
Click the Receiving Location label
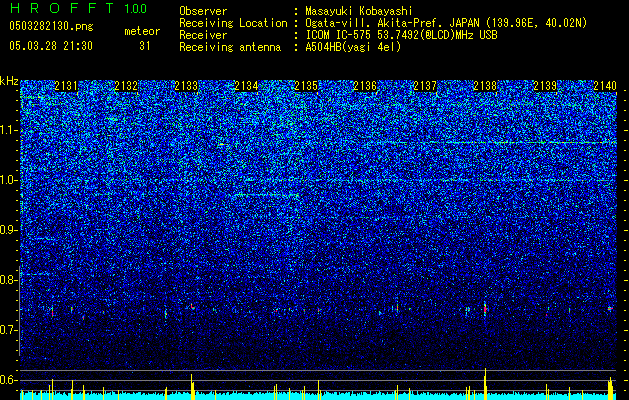pos(233,23)
